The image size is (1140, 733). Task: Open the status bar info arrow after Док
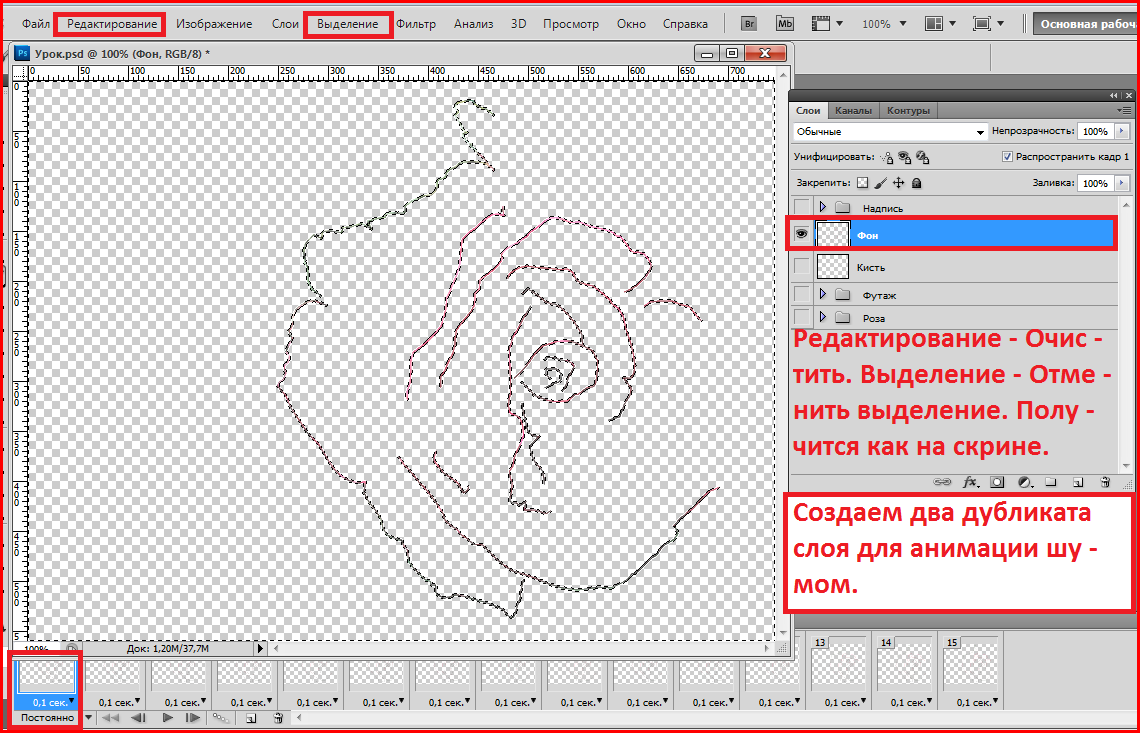(261, 647)
